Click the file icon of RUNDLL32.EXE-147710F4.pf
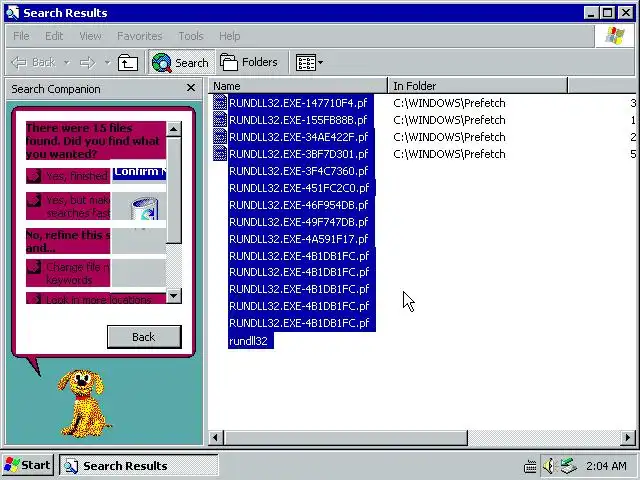 (x=220, y=102)
